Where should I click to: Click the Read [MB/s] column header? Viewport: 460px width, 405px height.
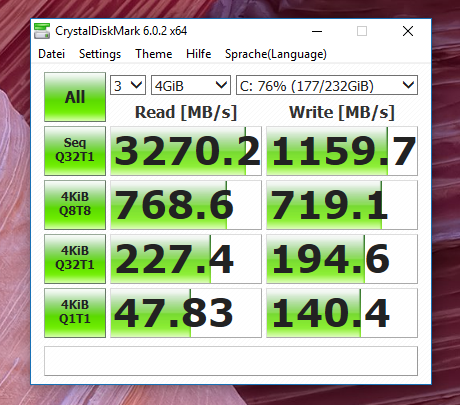point(186,112)
